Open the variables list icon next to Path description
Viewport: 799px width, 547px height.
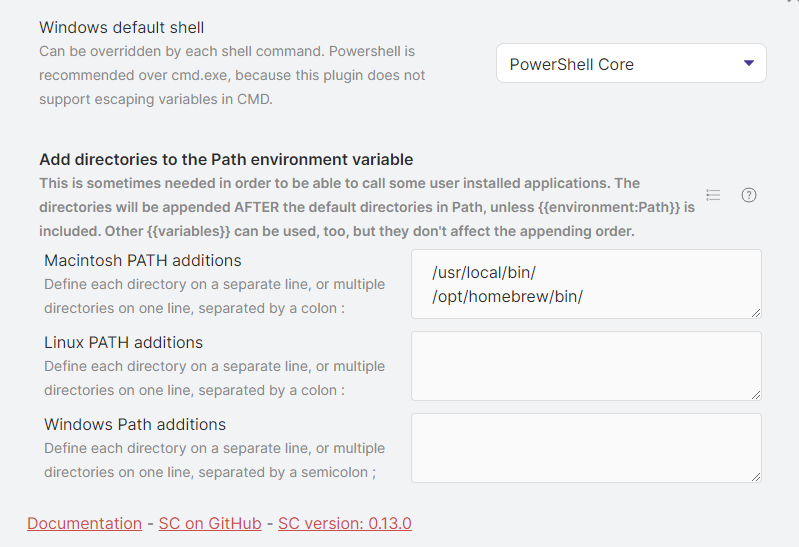point(713,195)
